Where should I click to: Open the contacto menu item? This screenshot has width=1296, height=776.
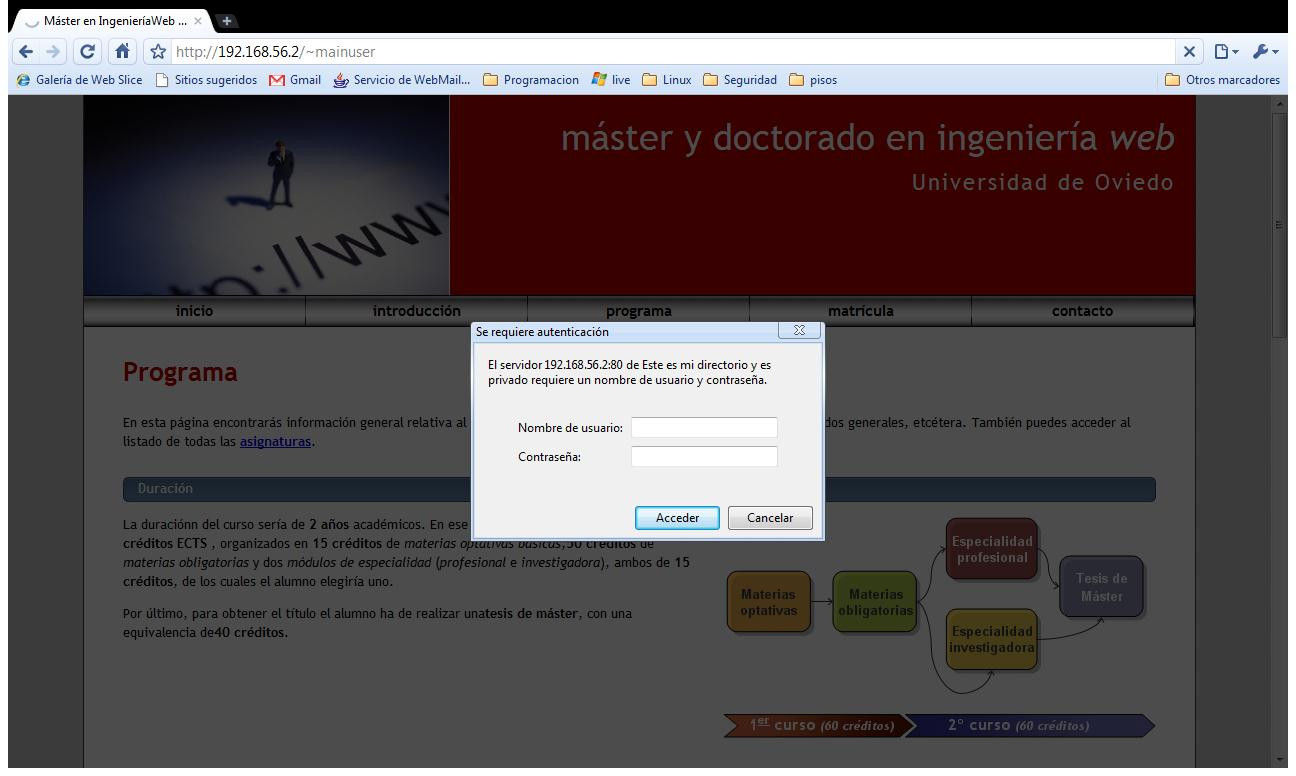point(1082,311)
